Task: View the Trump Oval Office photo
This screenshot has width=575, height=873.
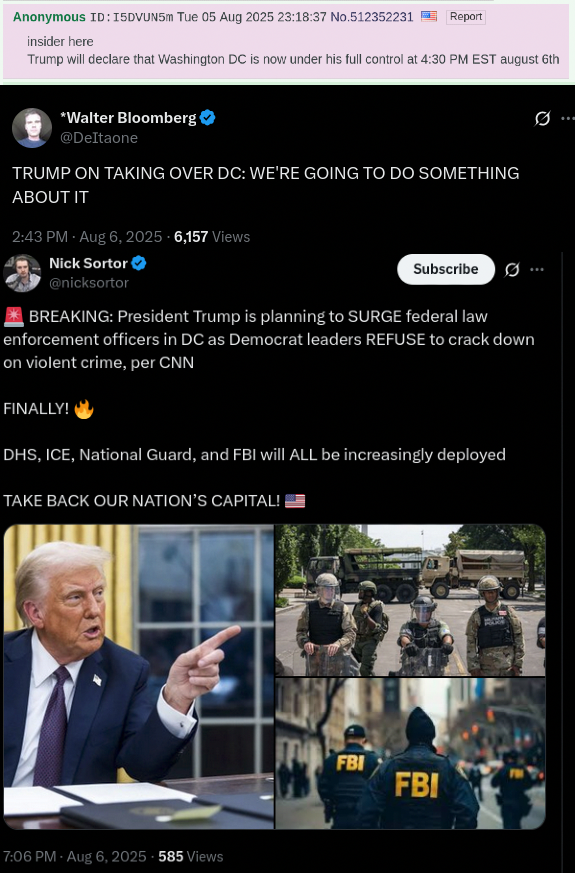Action: 139,676
